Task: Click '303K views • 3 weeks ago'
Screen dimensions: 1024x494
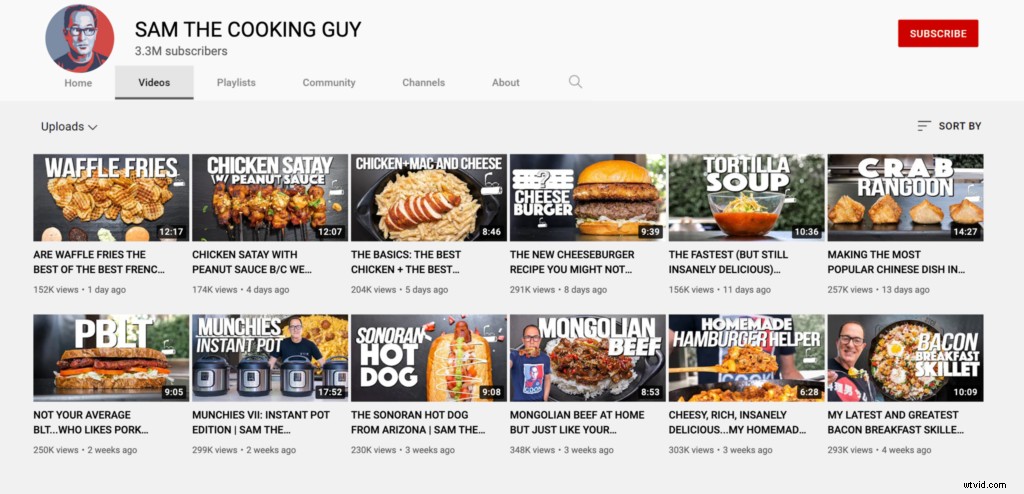Action: click(721, 450)
